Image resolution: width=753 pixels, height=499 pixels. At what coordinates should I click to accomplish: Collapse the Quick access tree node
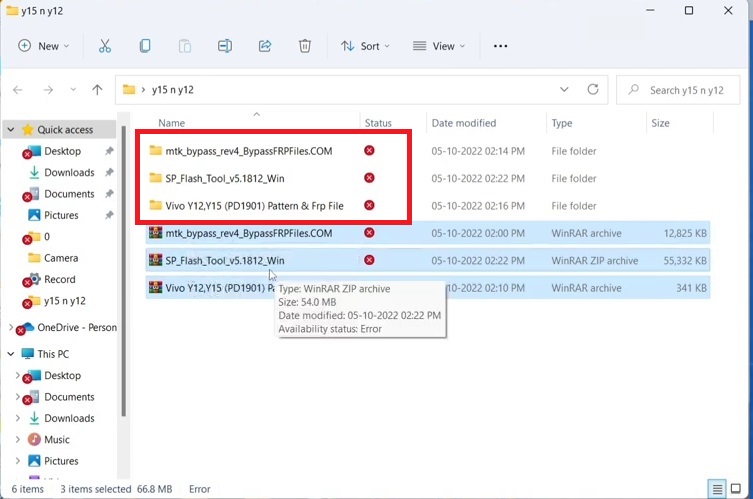pyautogui.click(x=11, y=130)
